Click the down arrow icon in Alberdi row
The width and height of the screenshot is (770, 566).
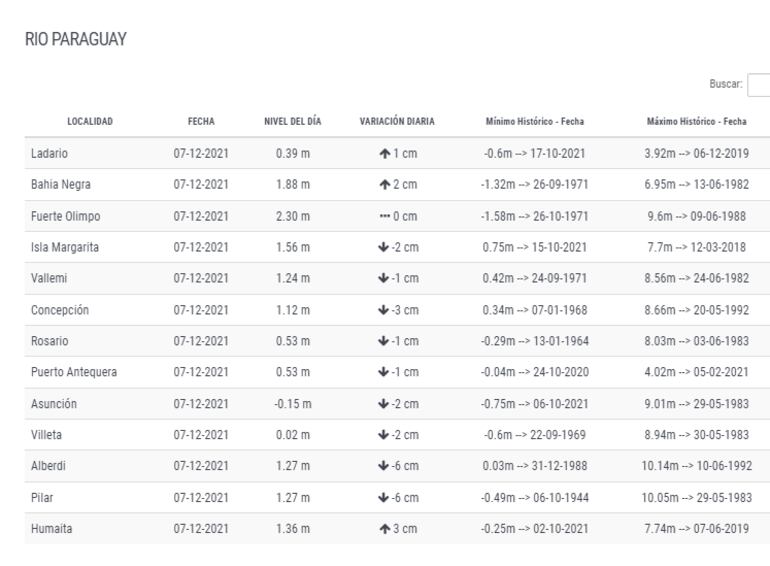point(384,467)
